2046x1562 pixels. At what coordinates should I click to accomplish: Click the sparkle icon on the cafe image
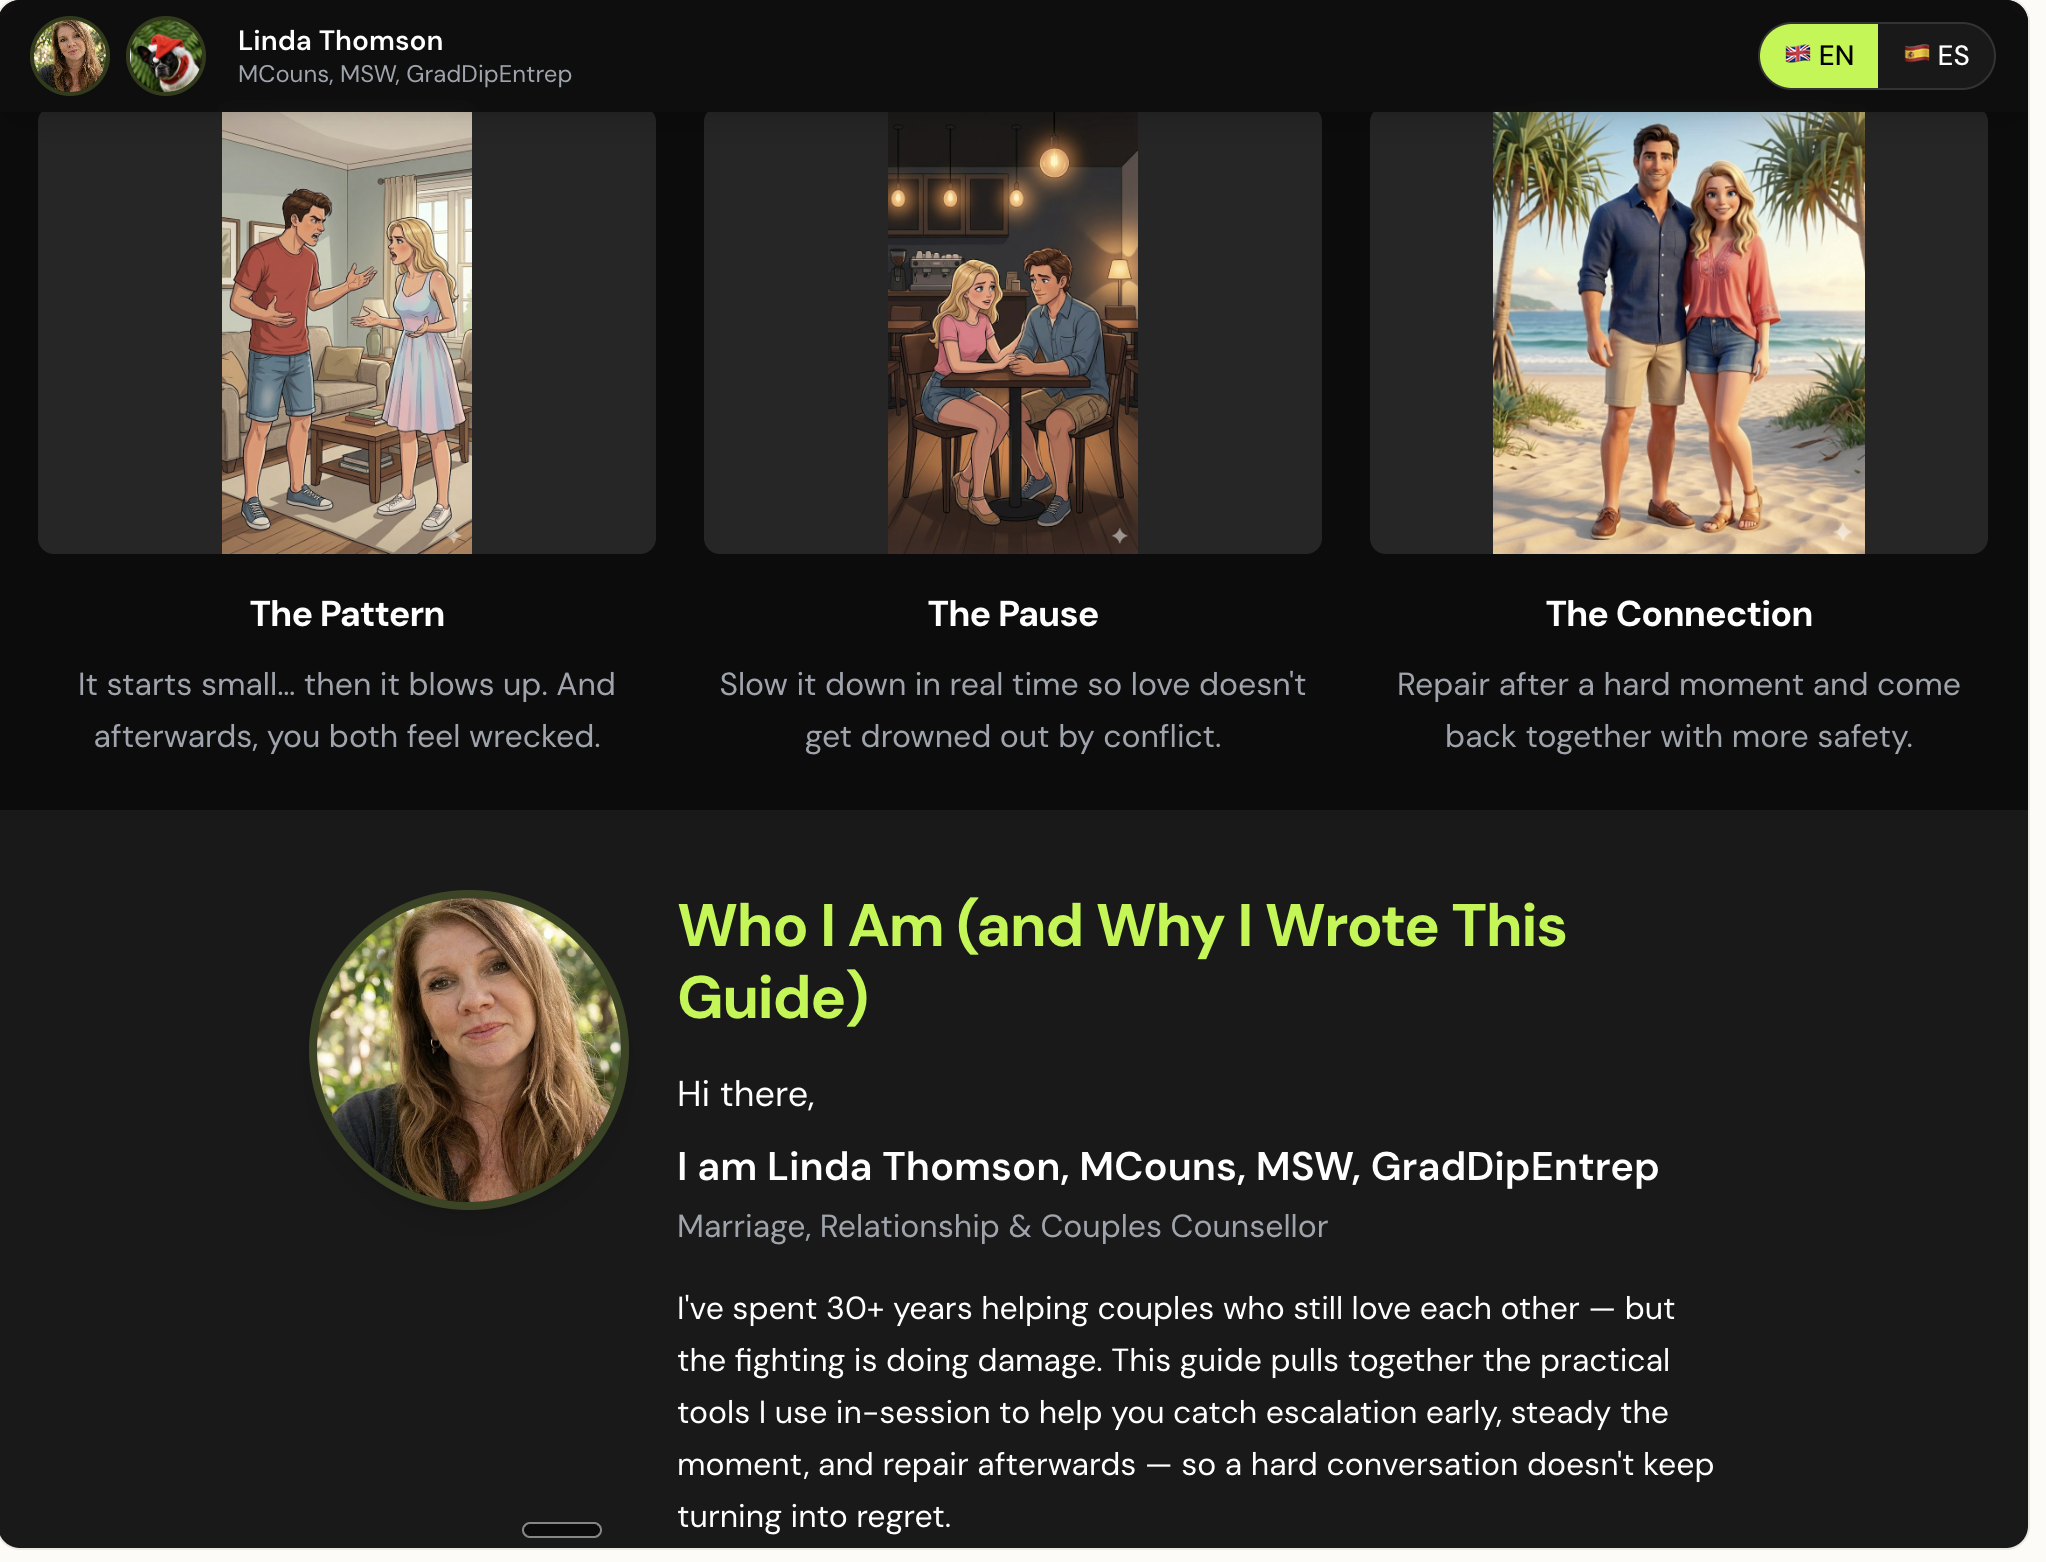click(x=1119, y=536)
